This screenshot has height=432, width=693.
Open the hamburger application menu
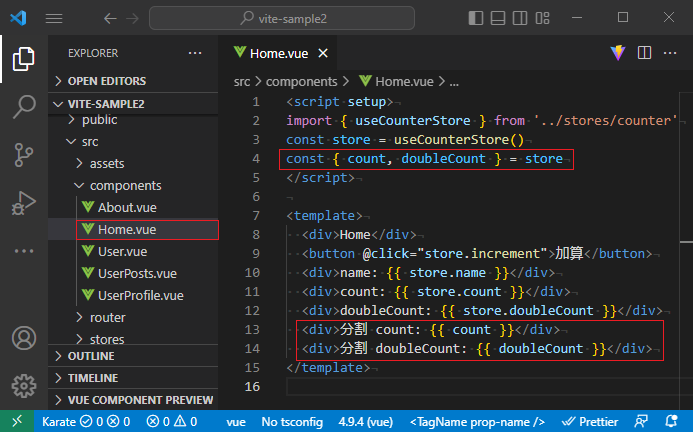click(x=54, y=19)
